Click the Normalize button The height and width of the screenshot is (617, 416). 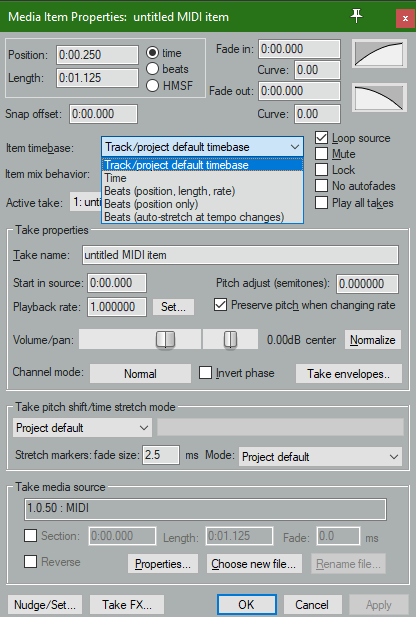[373, 340]
